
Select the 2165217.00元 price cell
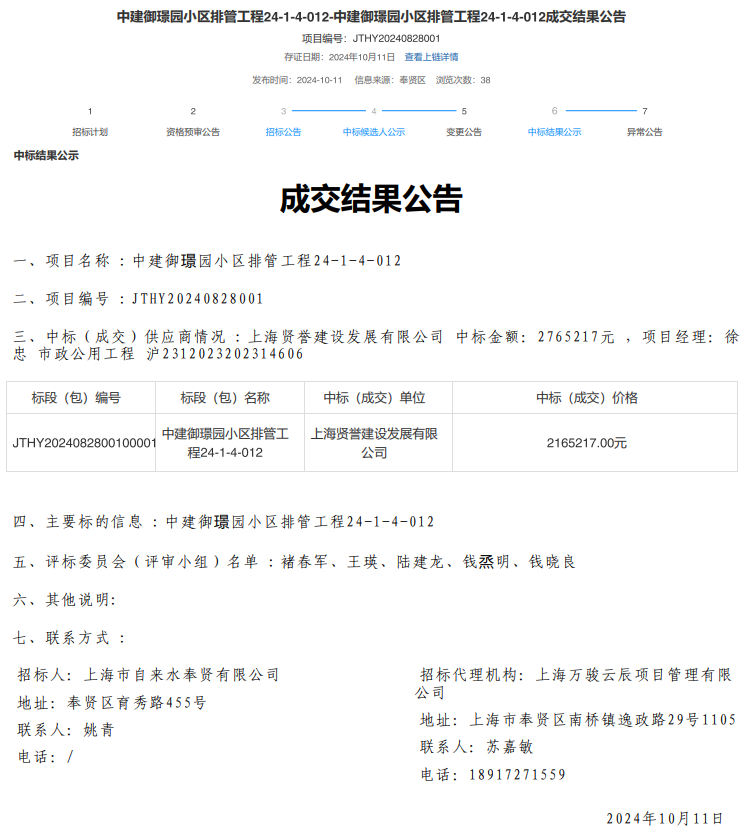coord(587,443)
